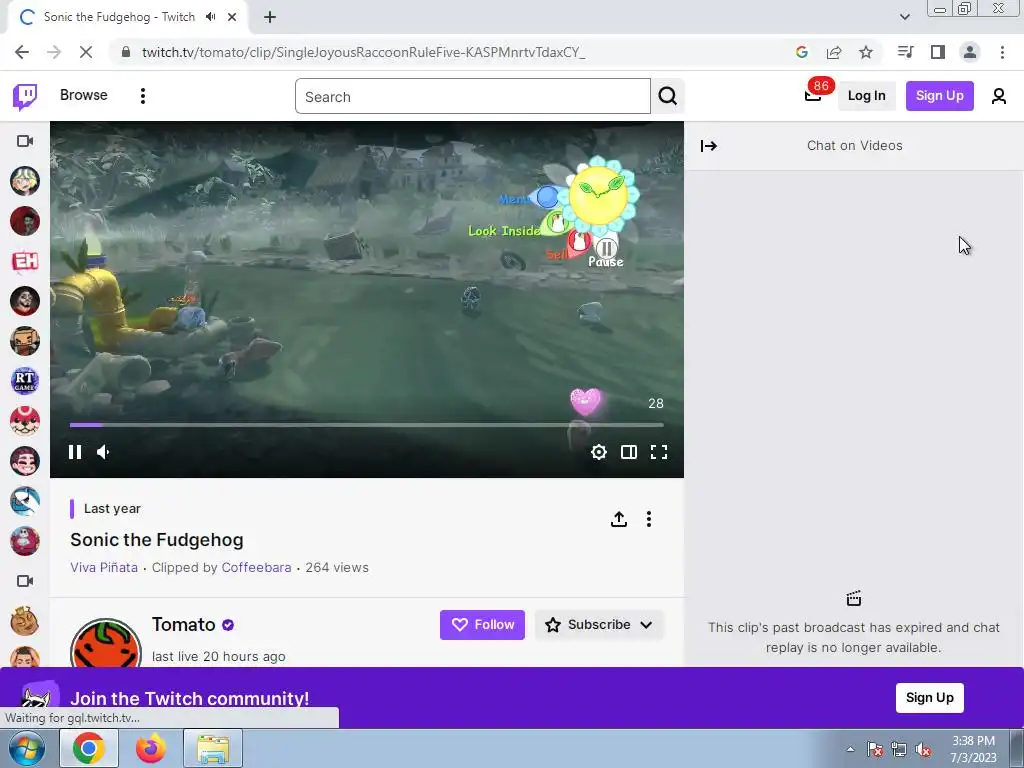Pause the video clip

click(75, 452)
